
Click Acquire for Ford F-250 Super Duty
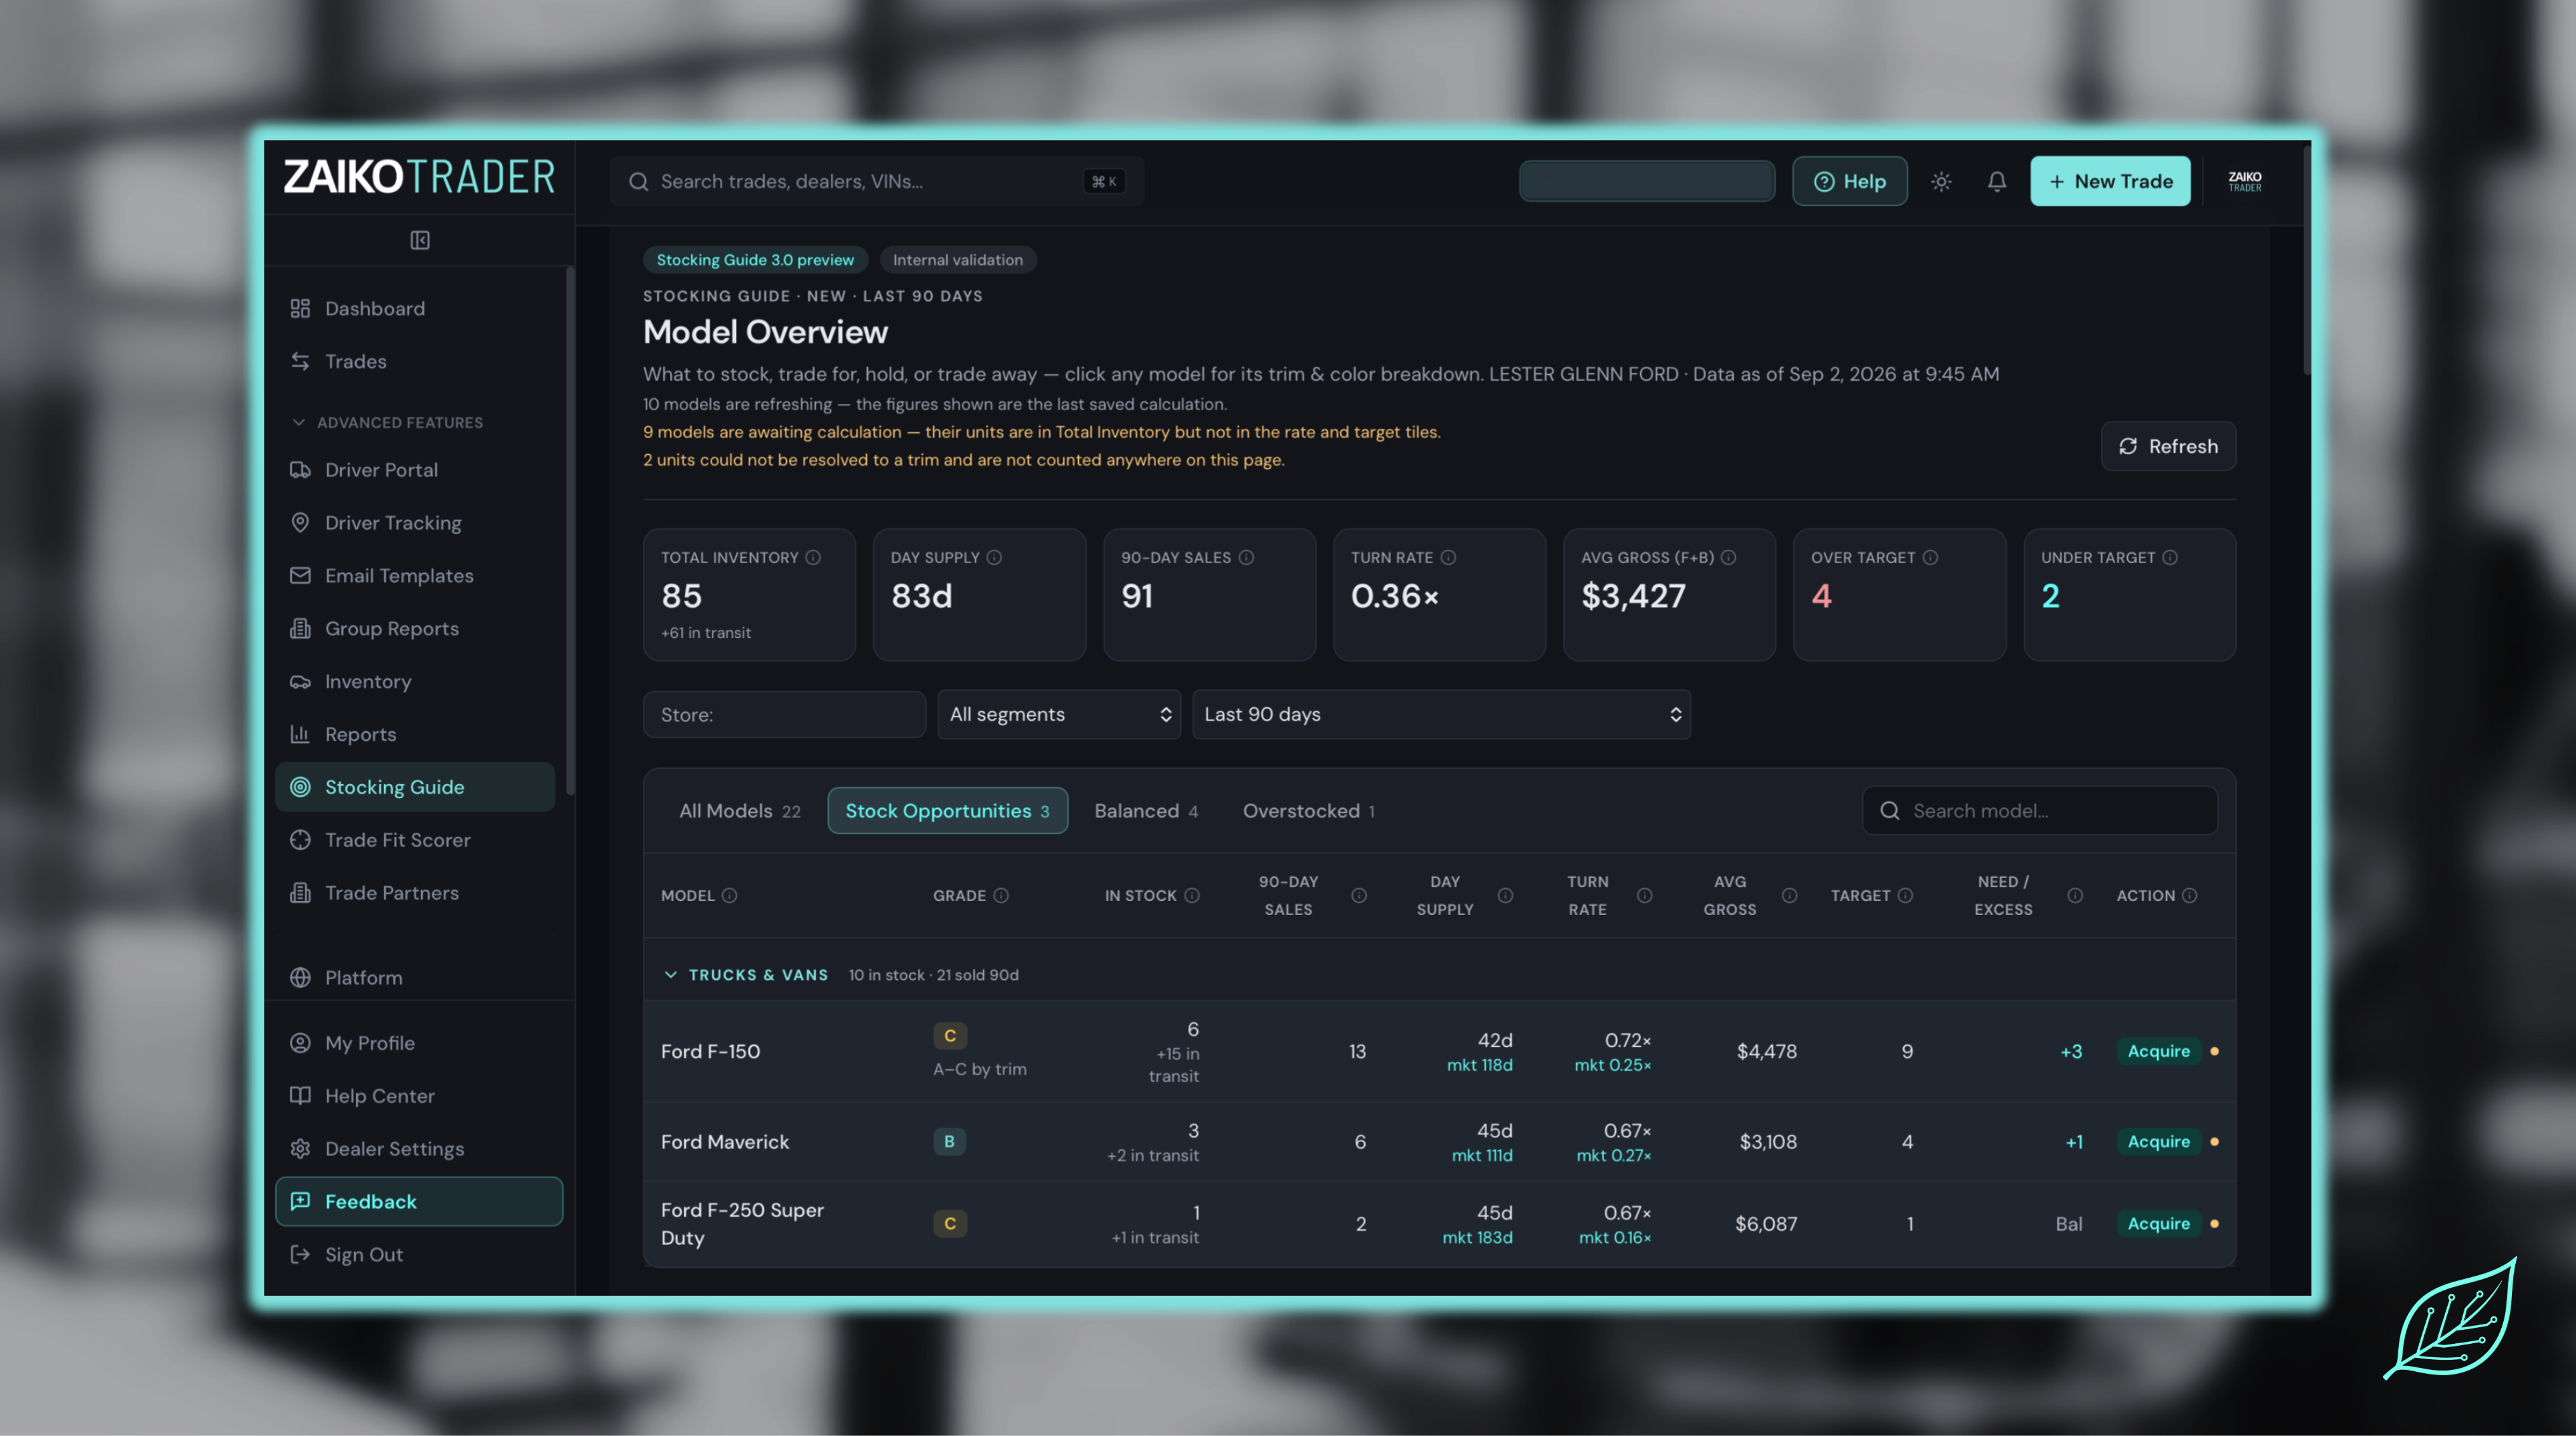2158,1223
